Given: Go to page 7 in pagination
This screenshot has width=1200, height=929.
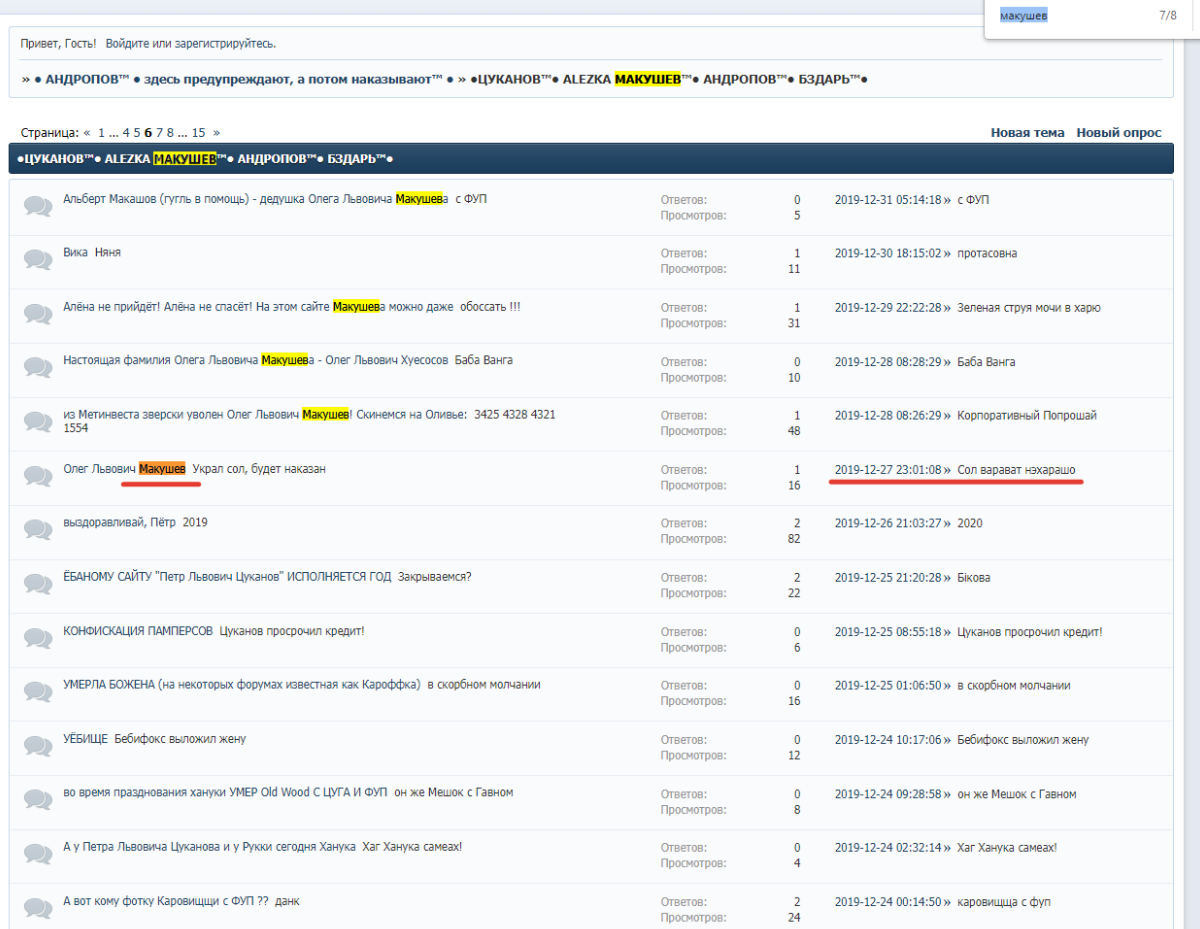Looking at the screenshot, I should 159,132.
